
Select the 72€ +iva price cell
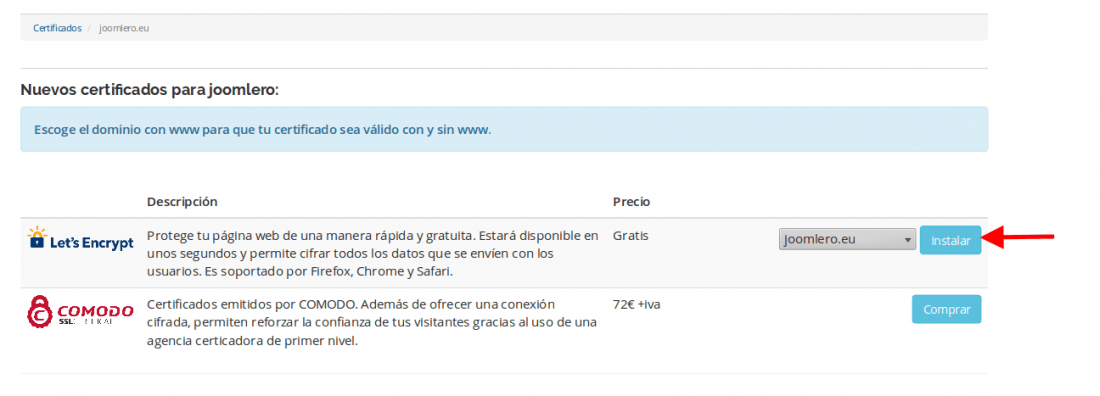coord(636,305)
